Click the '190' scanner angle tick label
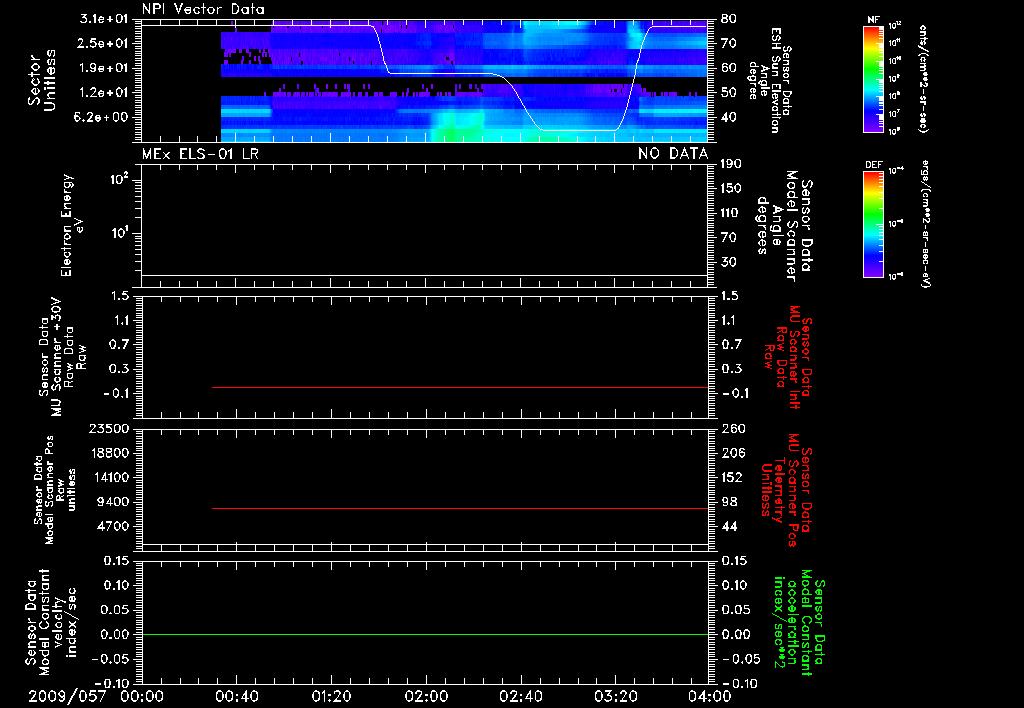 [731, 164]
